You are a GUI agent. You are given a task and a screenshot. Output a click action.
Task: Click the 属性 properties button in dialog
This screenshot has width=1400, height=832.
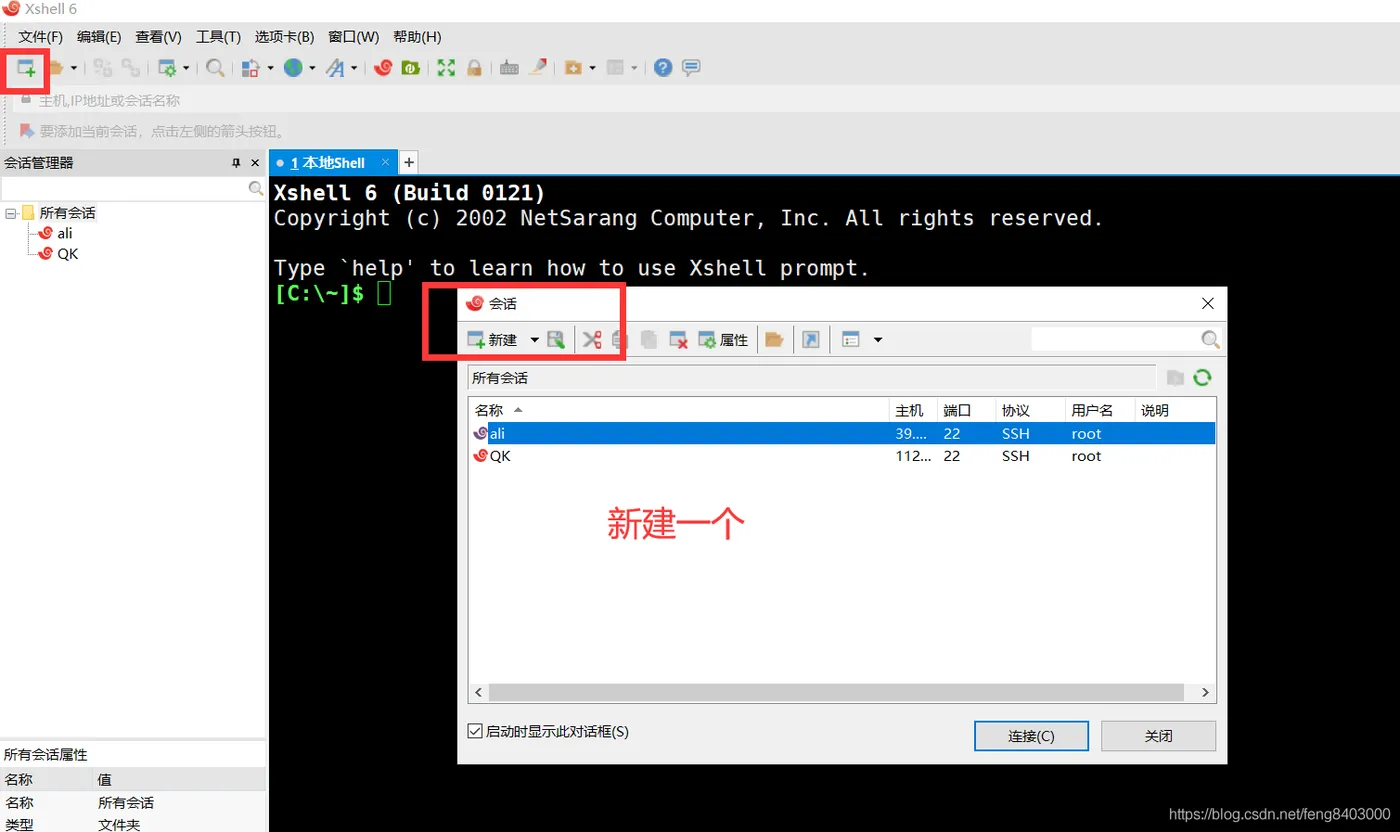[722, 340]
